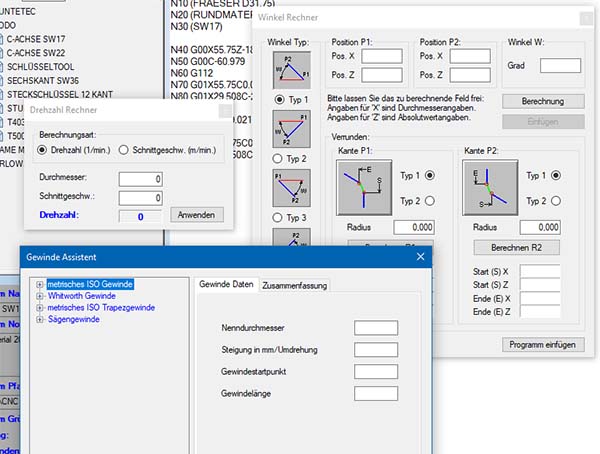Click Position P1 Pos. Z field
The height and width of the screenshot is (454, 600).
coord(382,75)
